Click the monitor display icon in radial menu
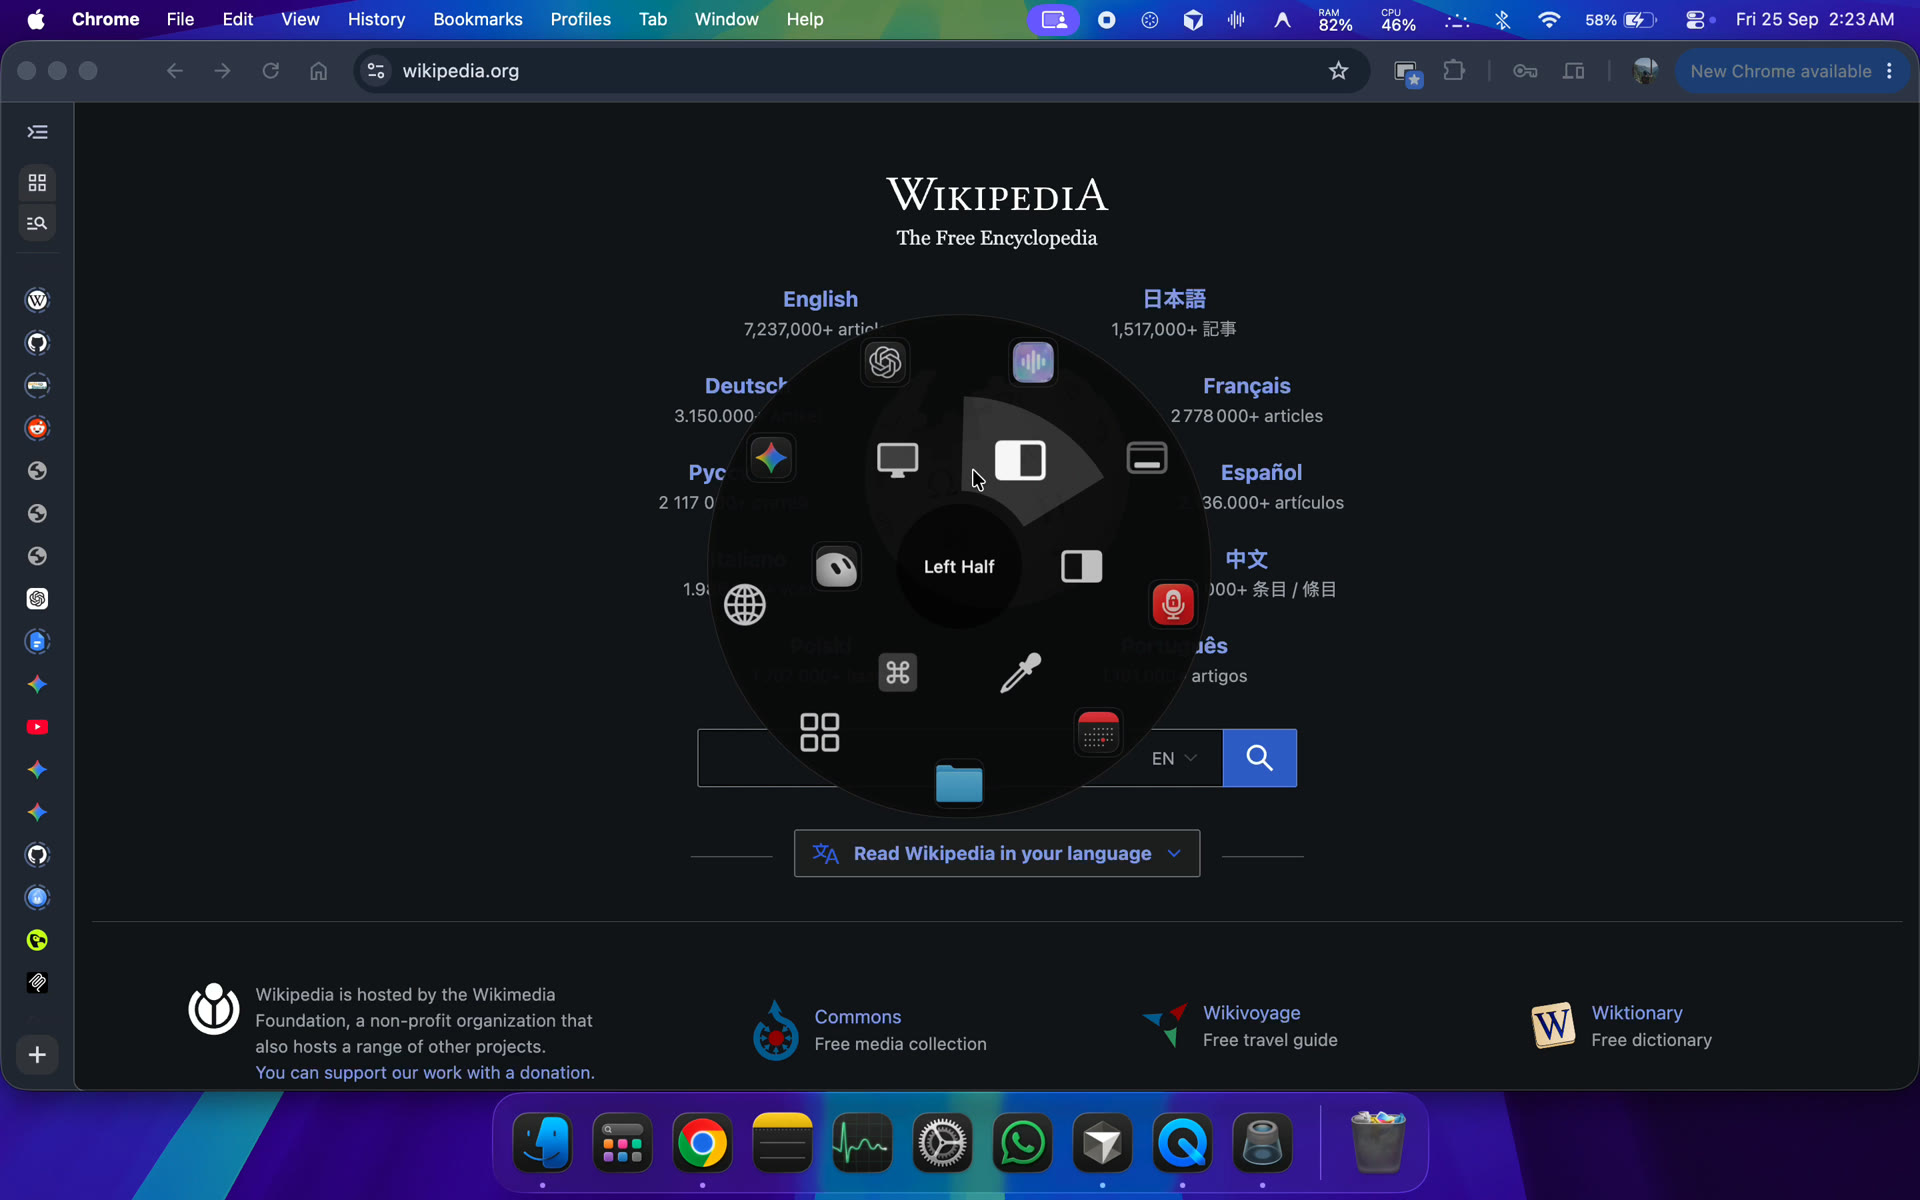The image size is (1920, 1200). click(x=897, y=460)
